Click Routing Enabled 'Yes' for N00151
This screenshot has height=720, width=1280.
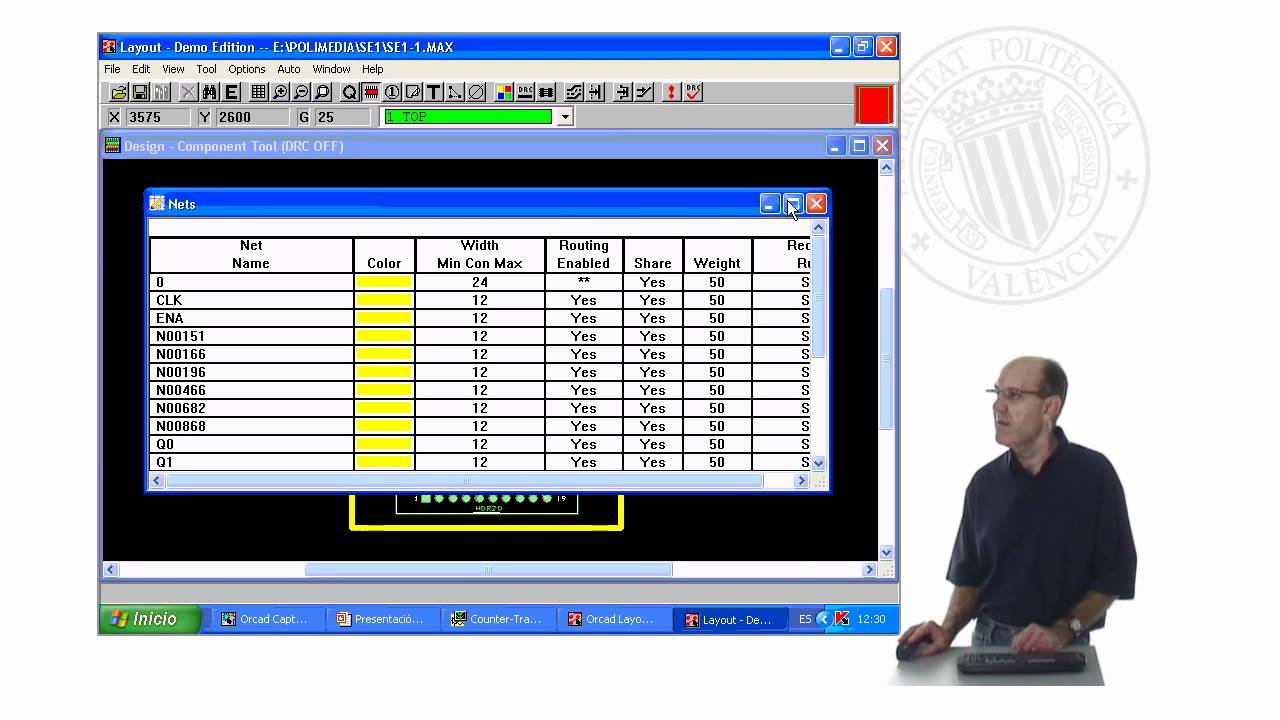tap(584, 336)
